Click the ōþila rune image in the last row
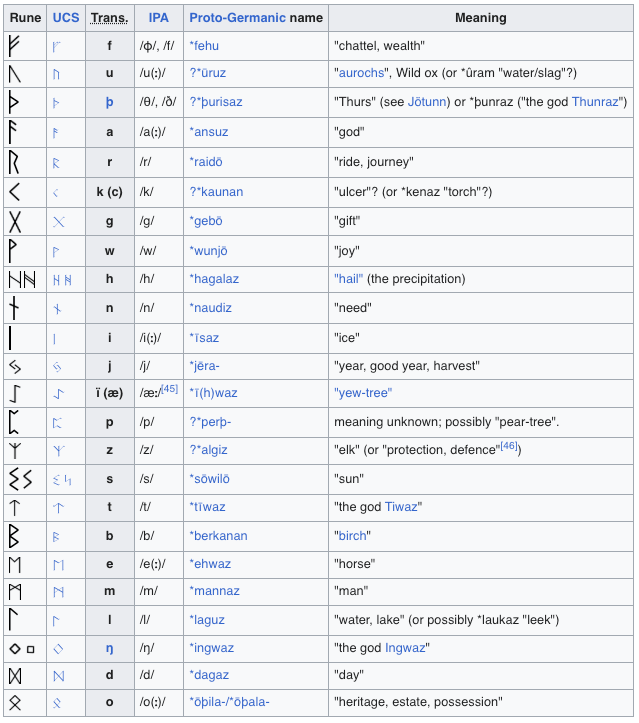 click(15, 703)
